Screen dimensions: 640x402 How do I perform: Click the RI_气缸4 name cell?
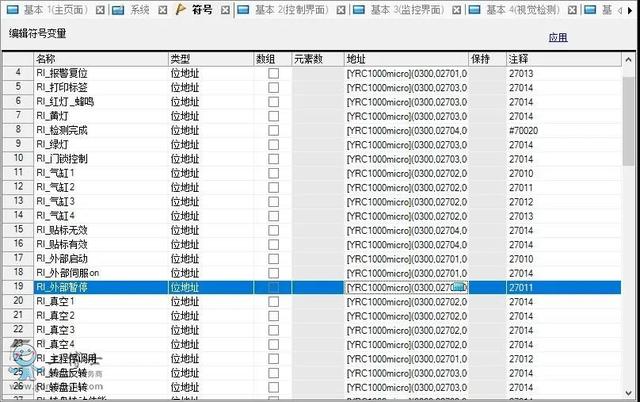pyautogui.click(x=101, y=216)
